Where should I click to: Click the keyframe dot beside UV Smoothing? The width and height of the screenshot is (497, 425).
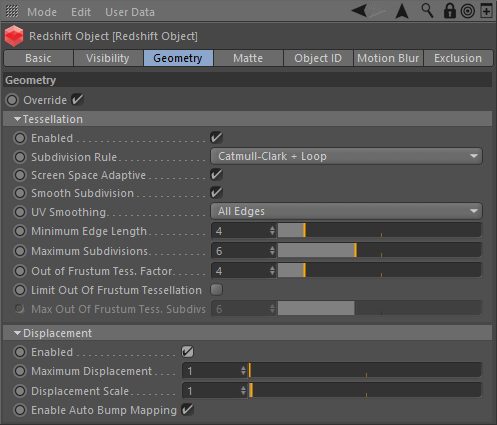(x=20, y=212)
